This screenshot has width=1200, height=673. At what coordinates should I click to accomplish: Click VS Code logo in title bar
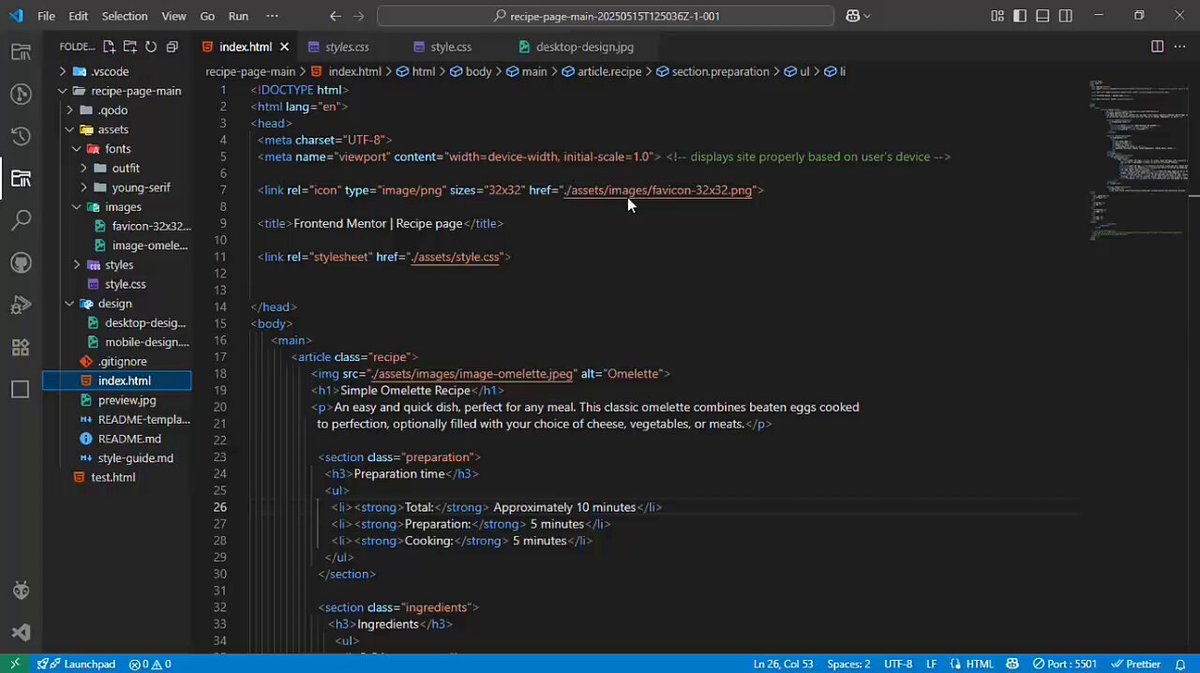(15, 16)
